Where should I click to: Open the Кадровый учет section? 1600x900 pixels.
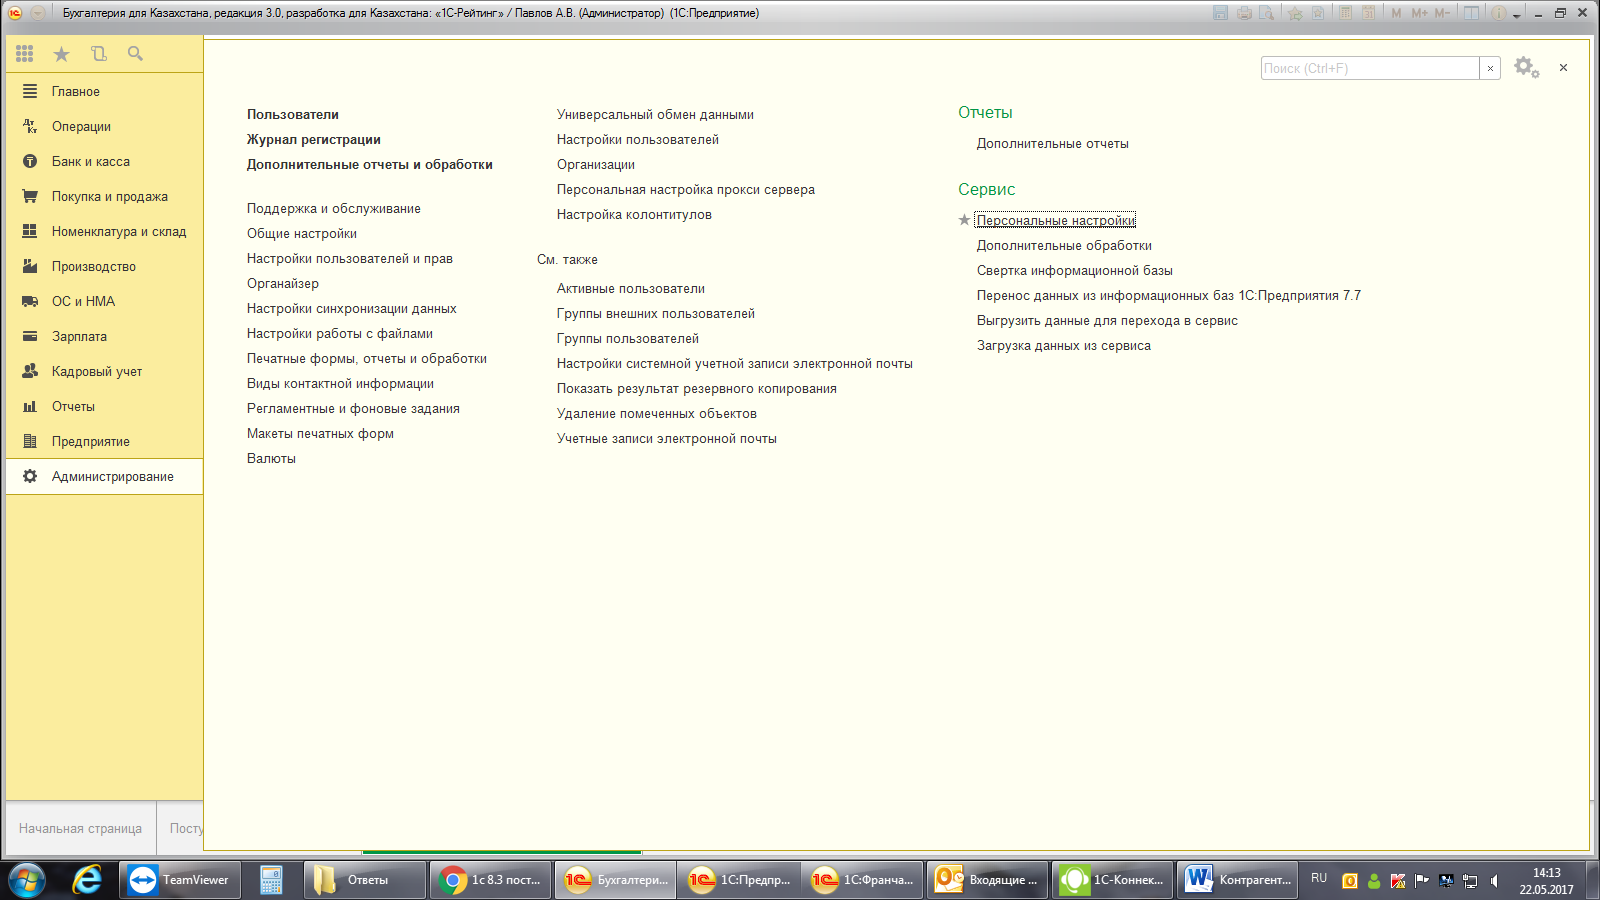104,371
